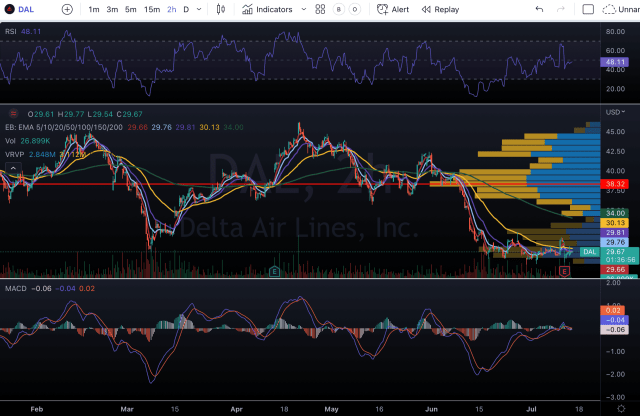Start bar Replay mode

click(x=440, y=9)
